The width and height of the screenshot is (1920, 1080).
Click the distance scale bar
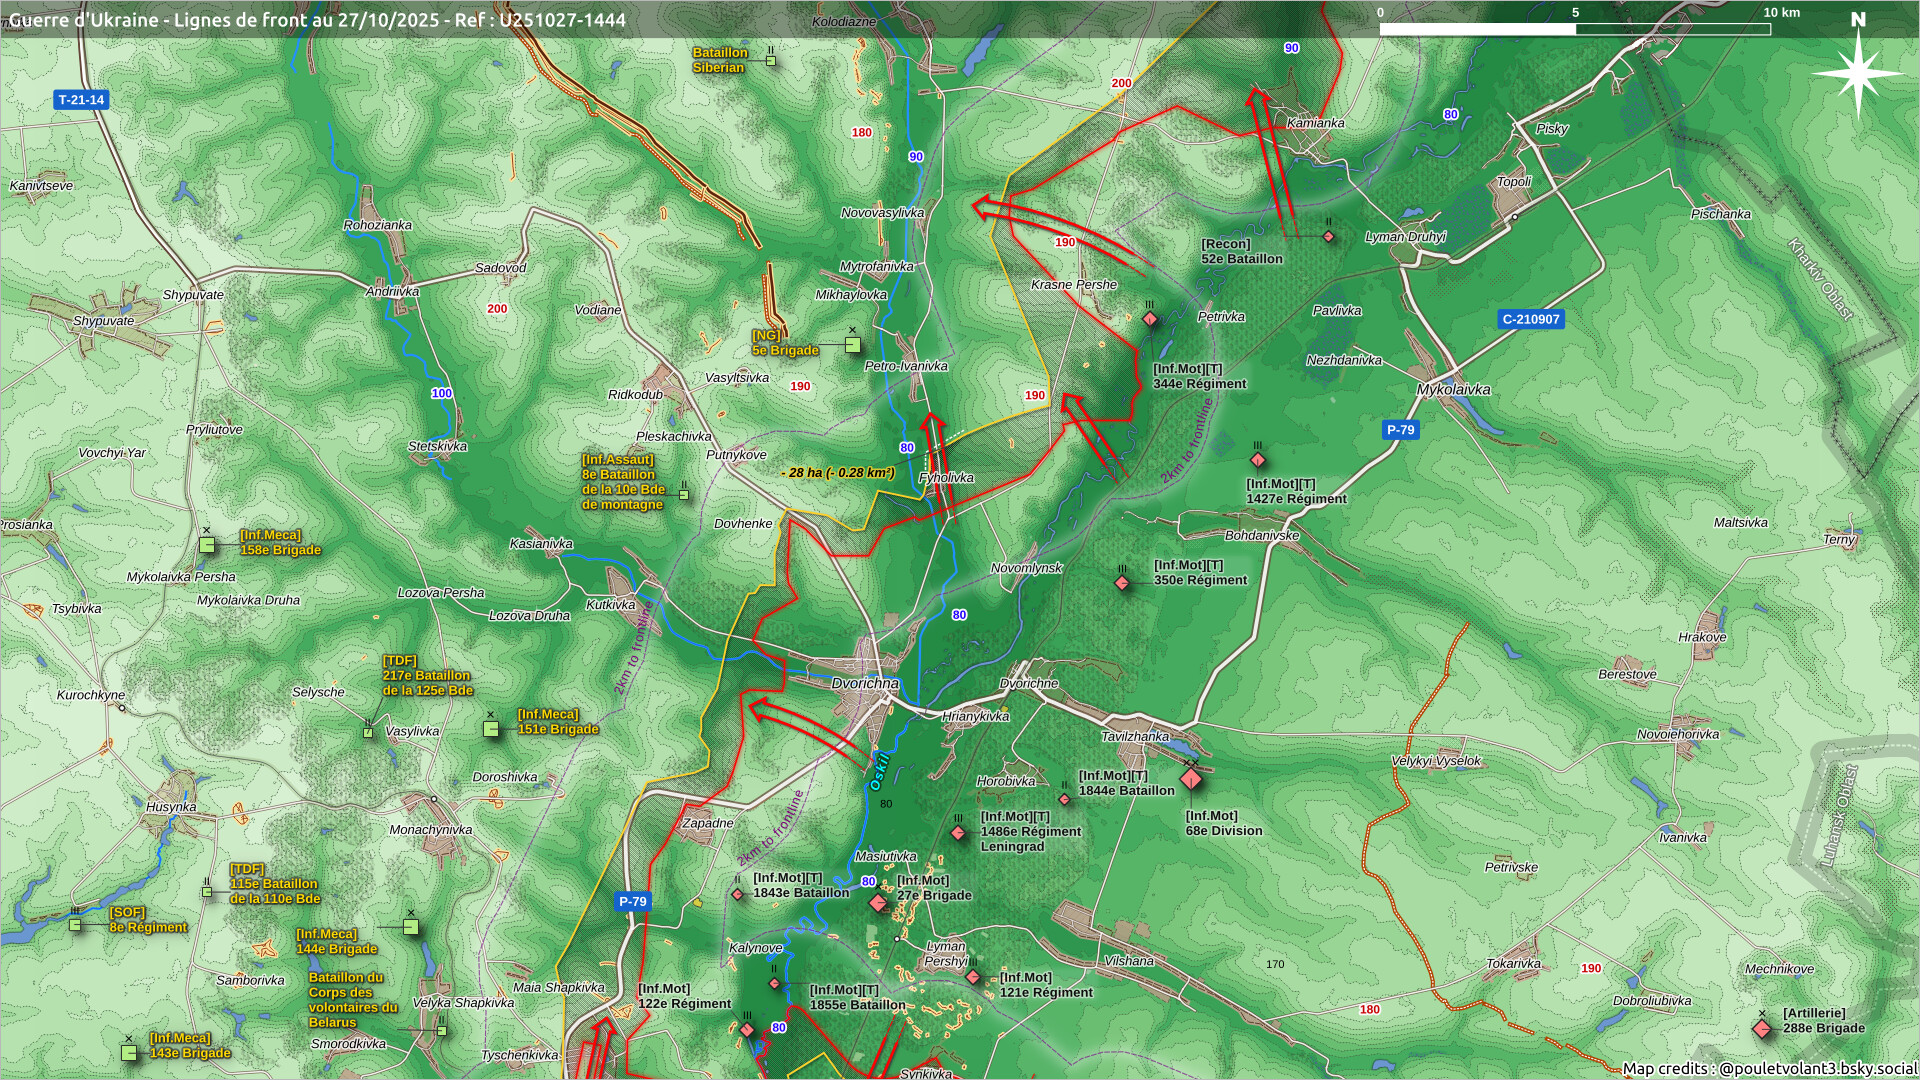(x=1574, y=29)
